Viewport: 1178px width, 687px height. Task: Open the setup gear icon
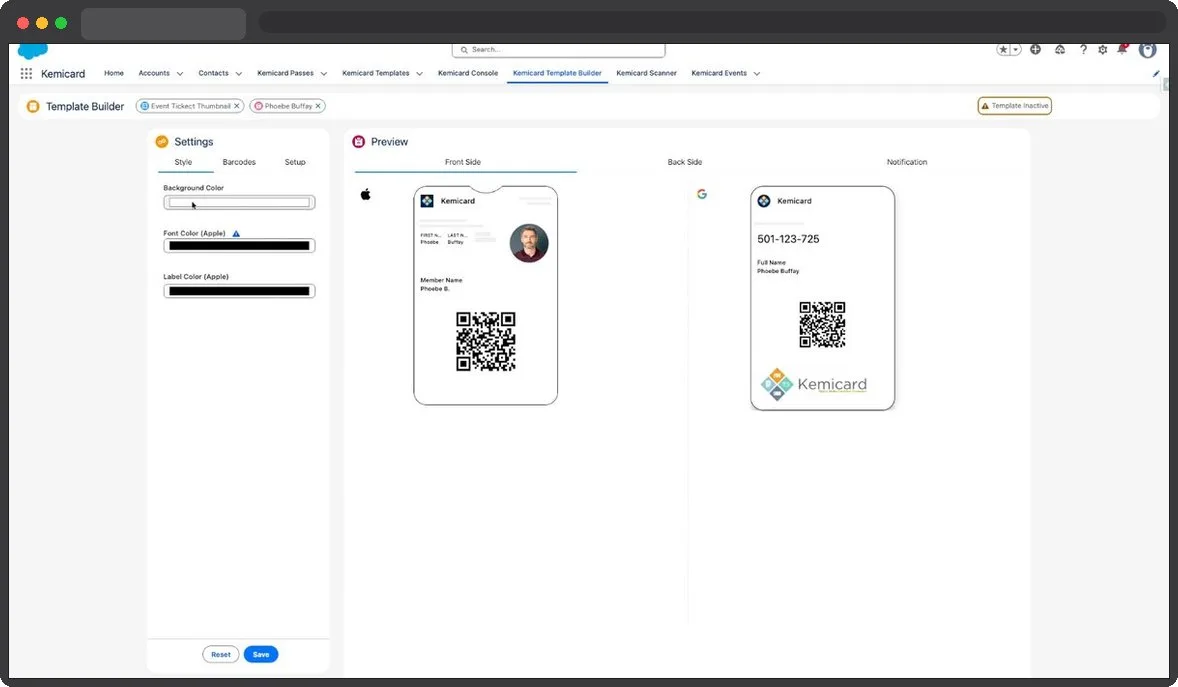click(x=1103, y=50)
